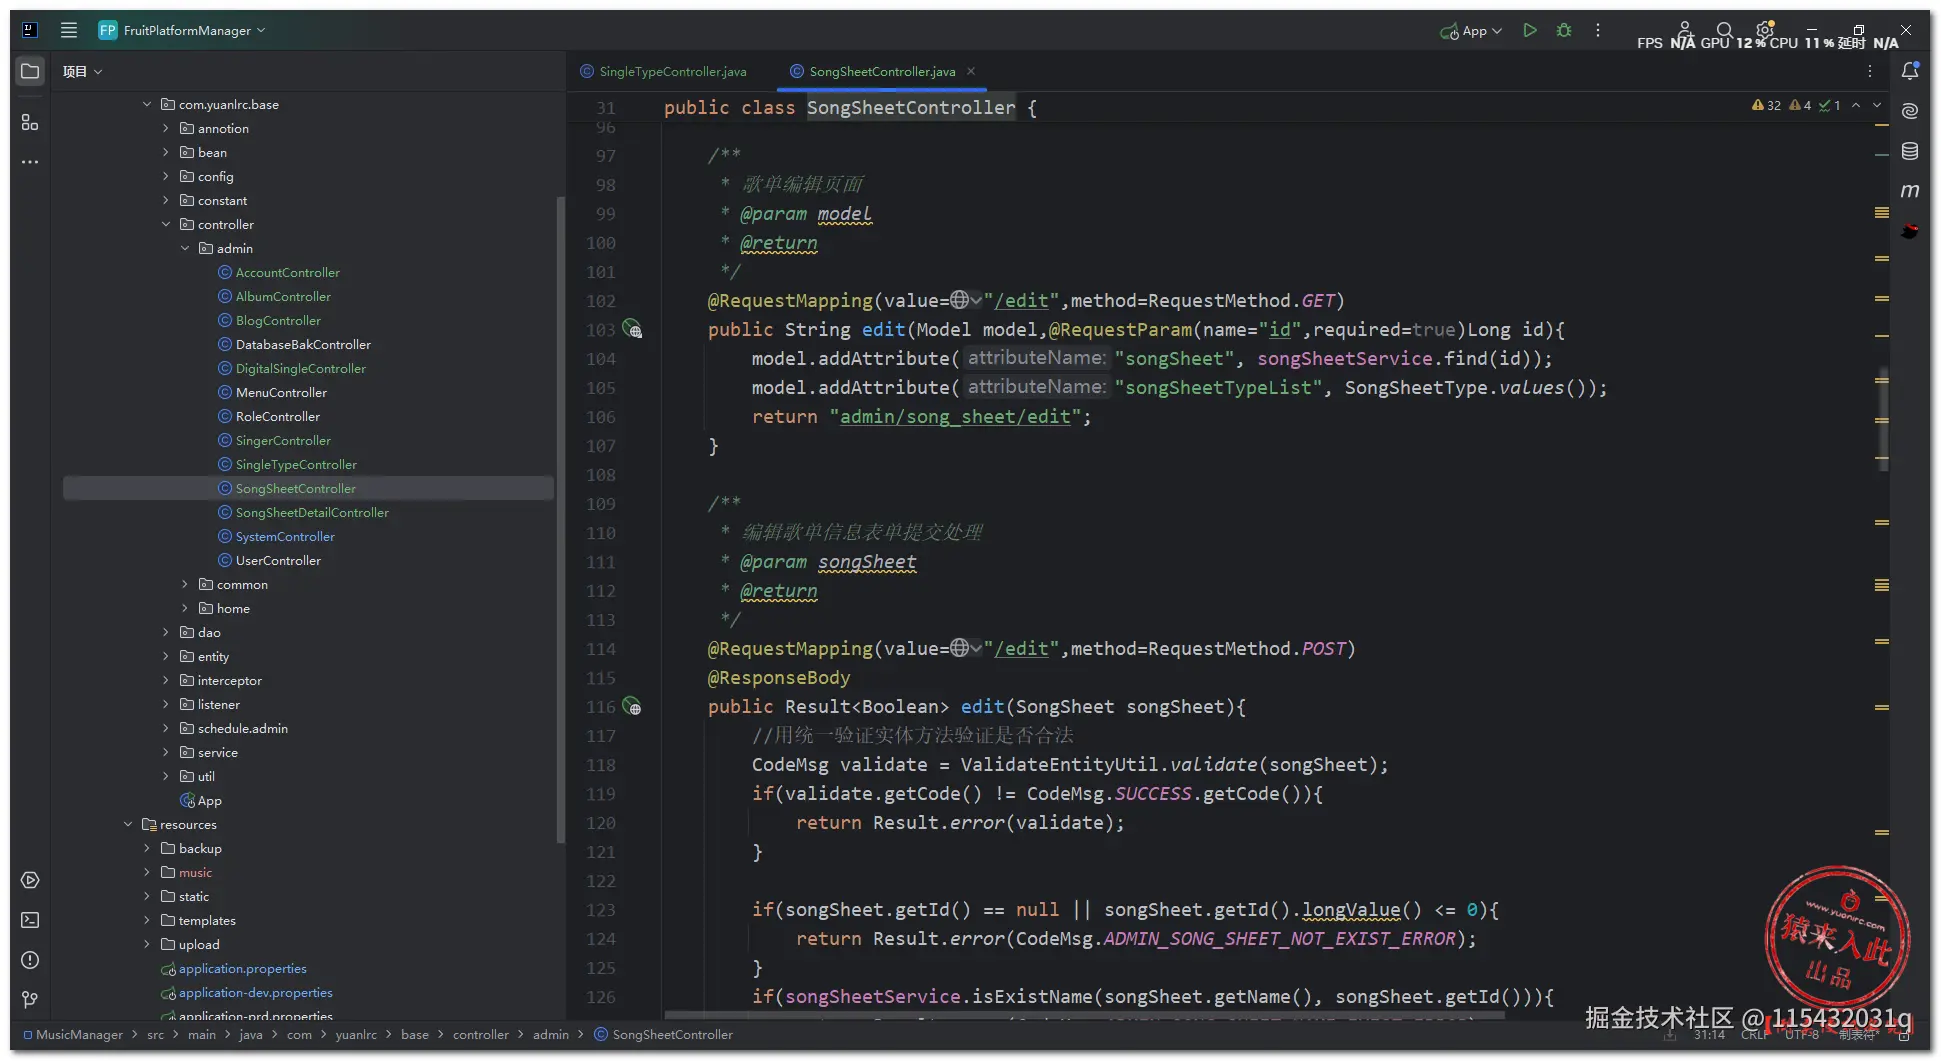Open application.properties file
Screen dimensions: 1941x1061
pyautogui.click(x=243, y=968)
